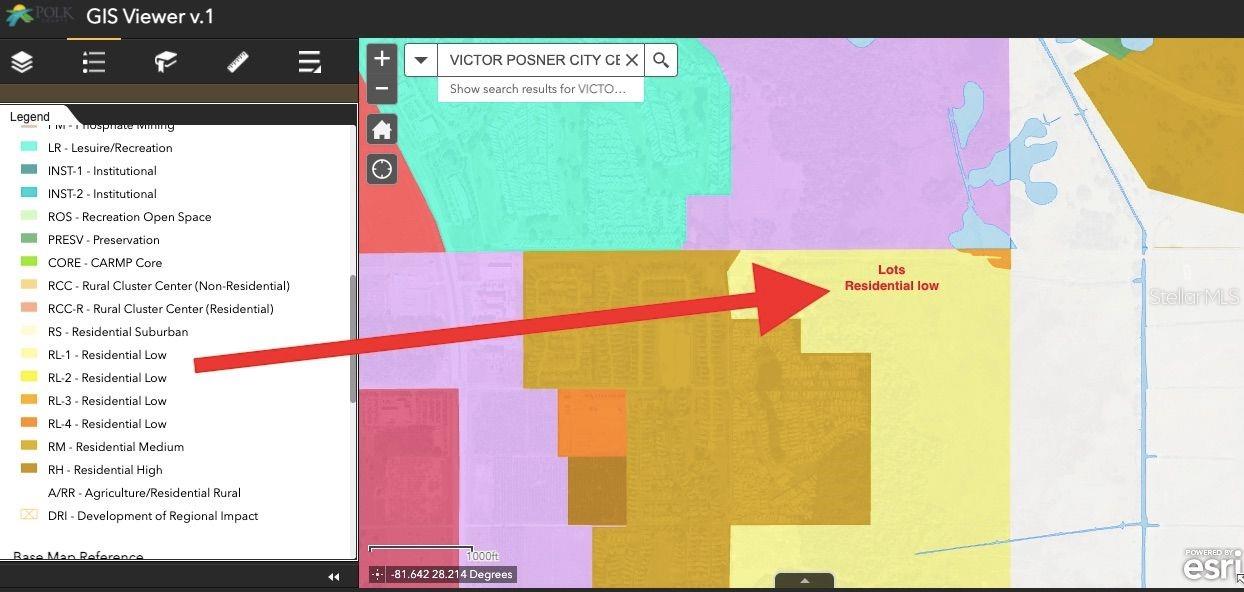
Task: Run search with magnifier icon
Action: pos(660,60)
